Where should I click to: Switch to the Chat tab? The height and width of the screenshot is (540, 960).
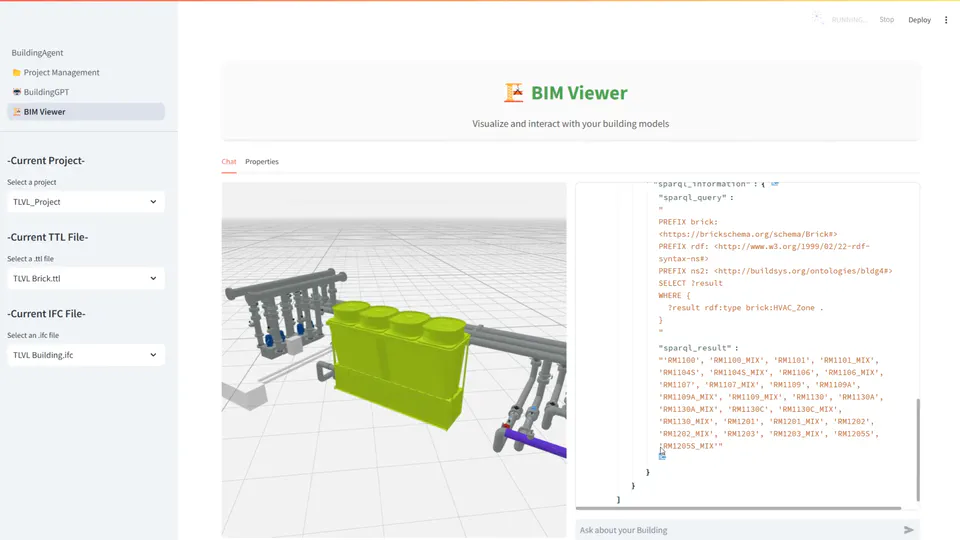[228, 162]
